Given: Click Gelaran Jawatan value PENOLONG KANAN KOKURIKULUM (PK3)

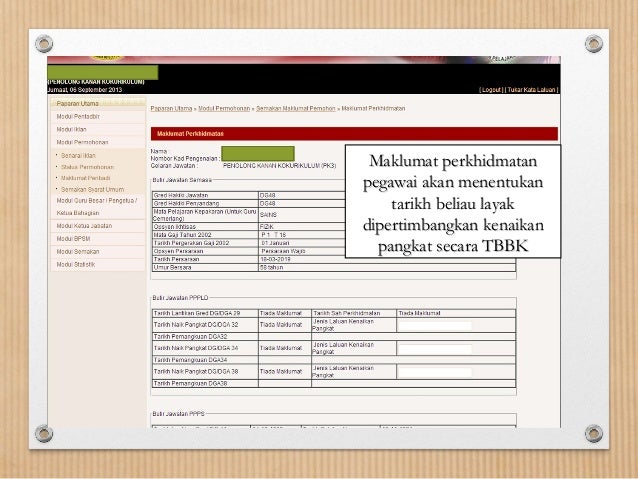Looking at the screenshot, I should coord(280,166).
